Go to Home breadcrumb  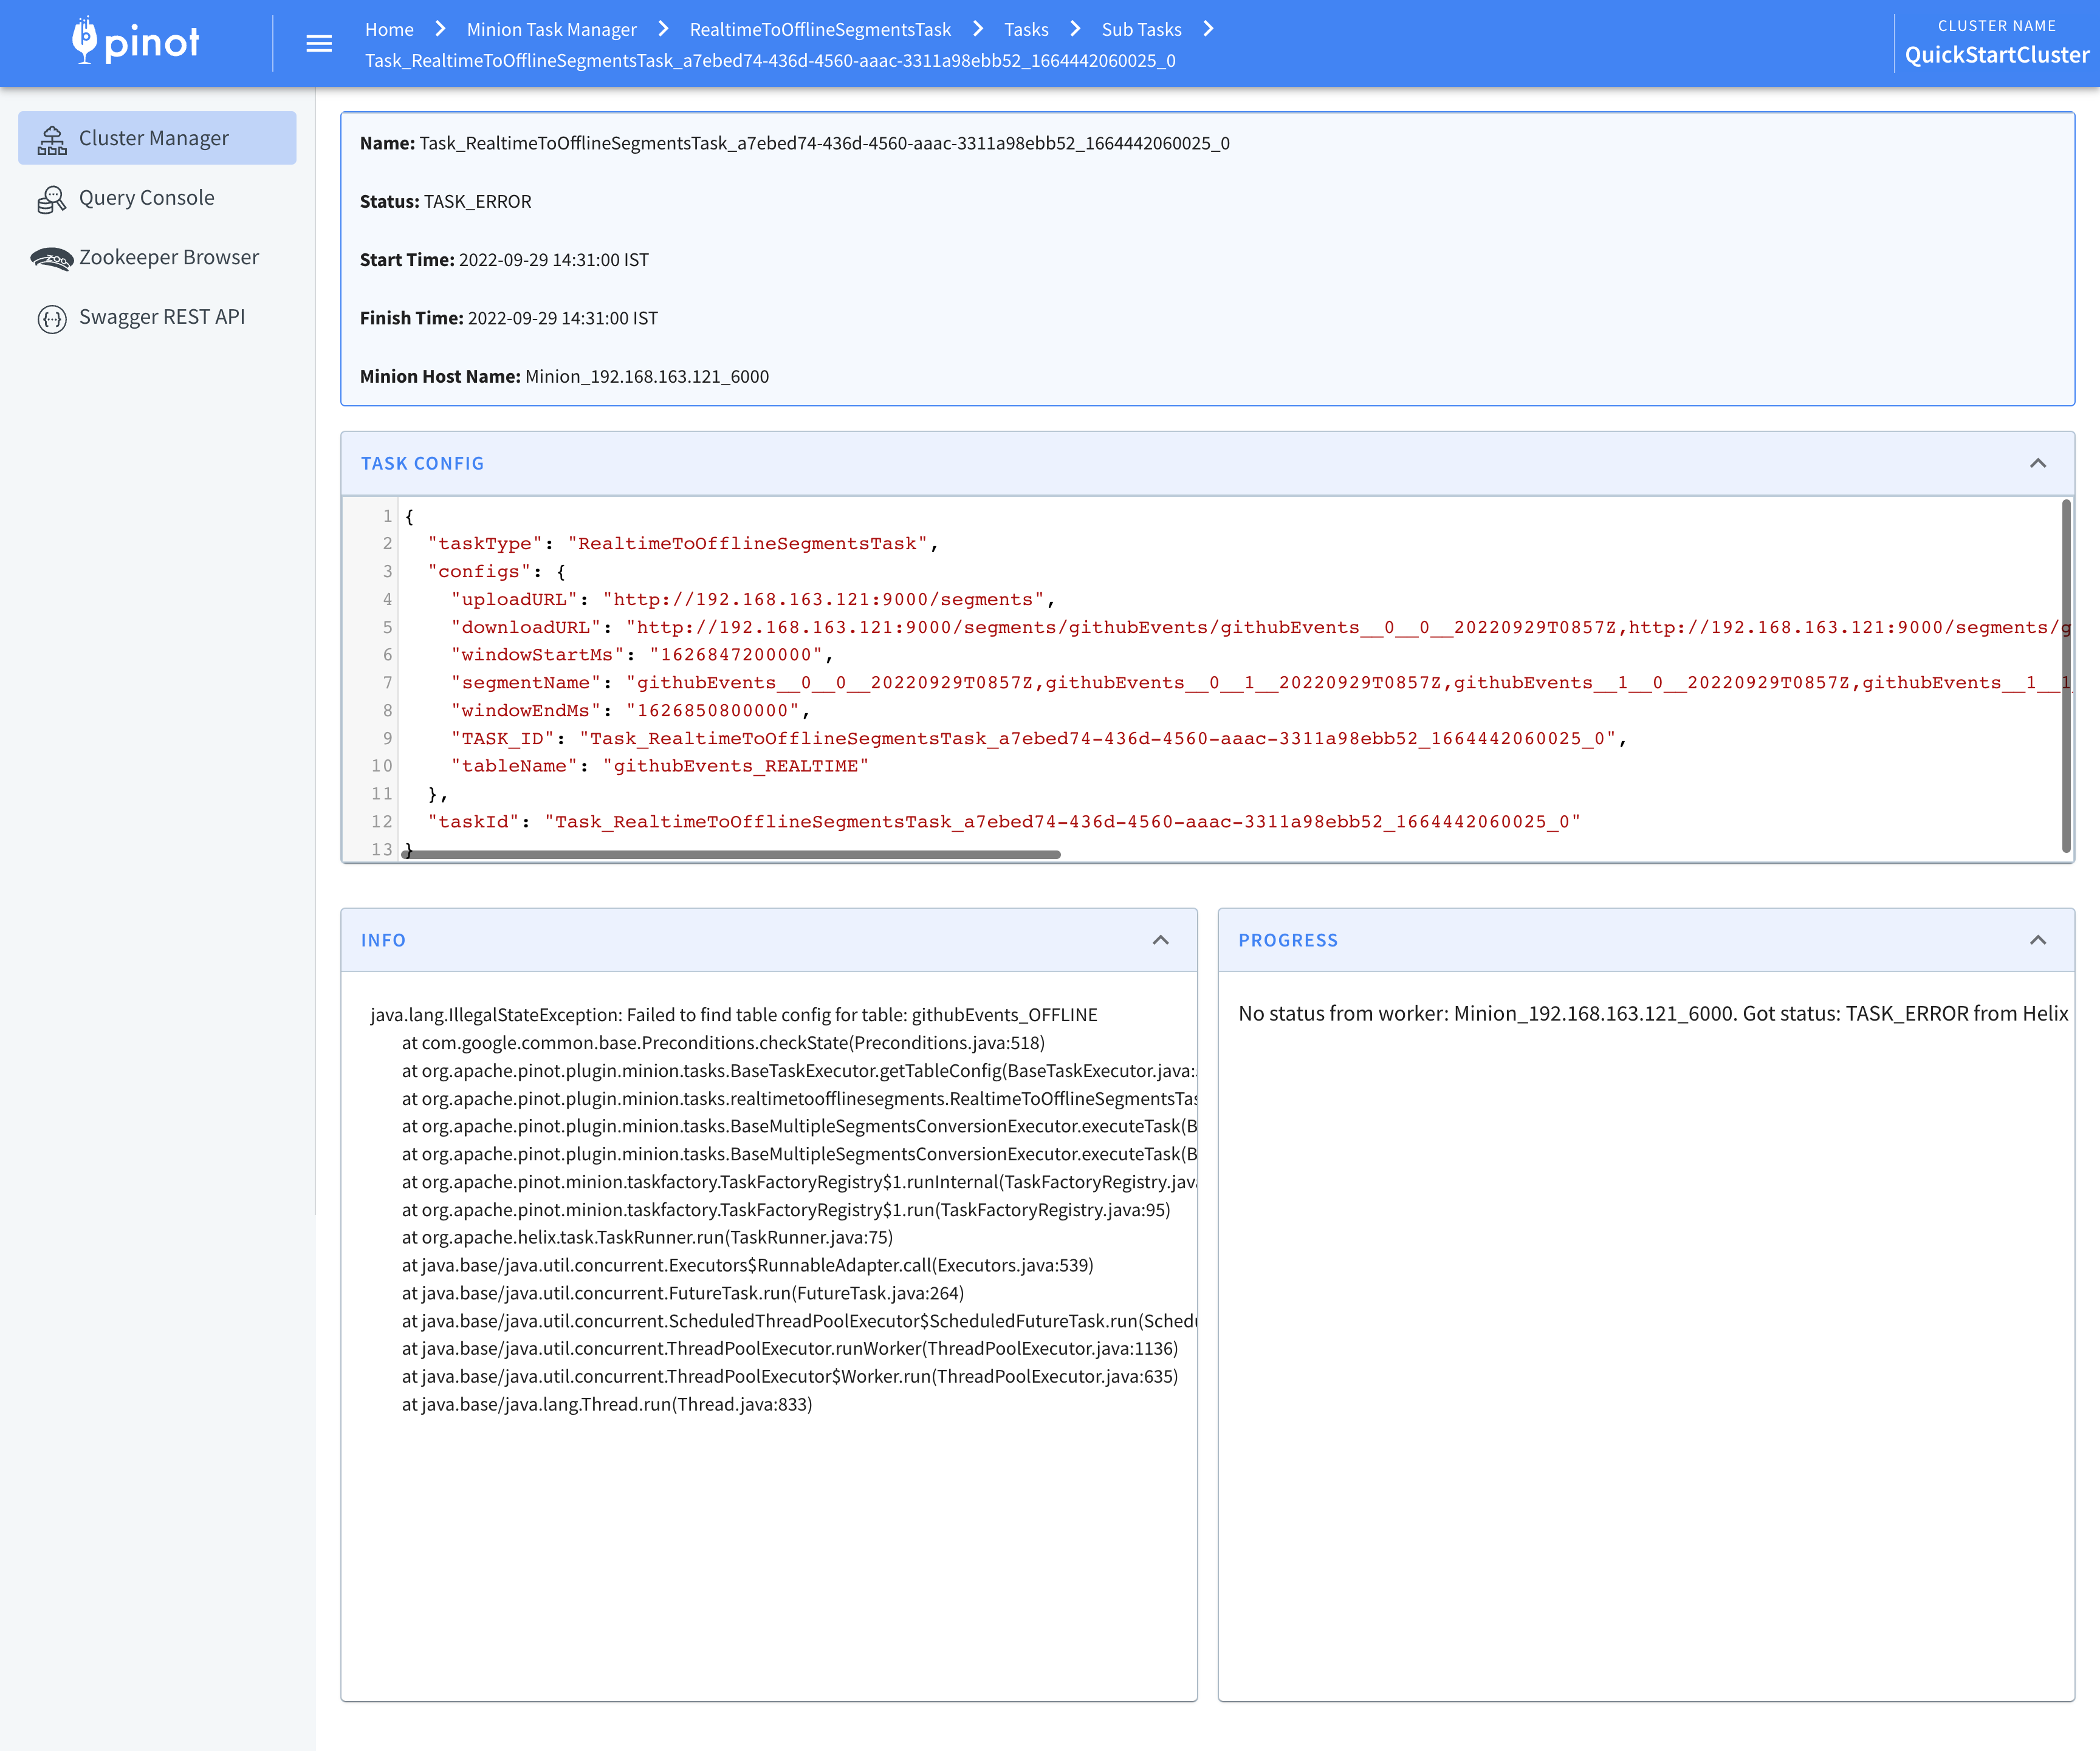click(389, 29)
